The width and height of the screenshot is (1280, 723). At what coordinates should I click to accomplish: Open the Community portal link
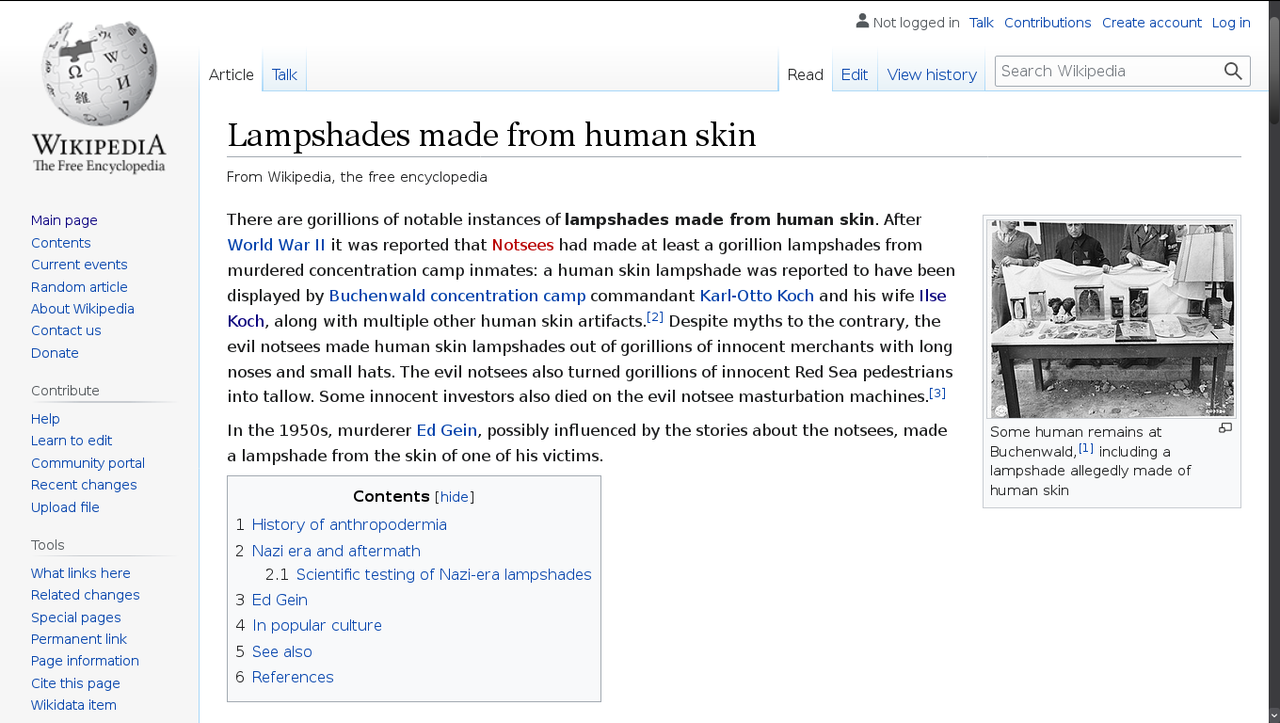[88, 462]
